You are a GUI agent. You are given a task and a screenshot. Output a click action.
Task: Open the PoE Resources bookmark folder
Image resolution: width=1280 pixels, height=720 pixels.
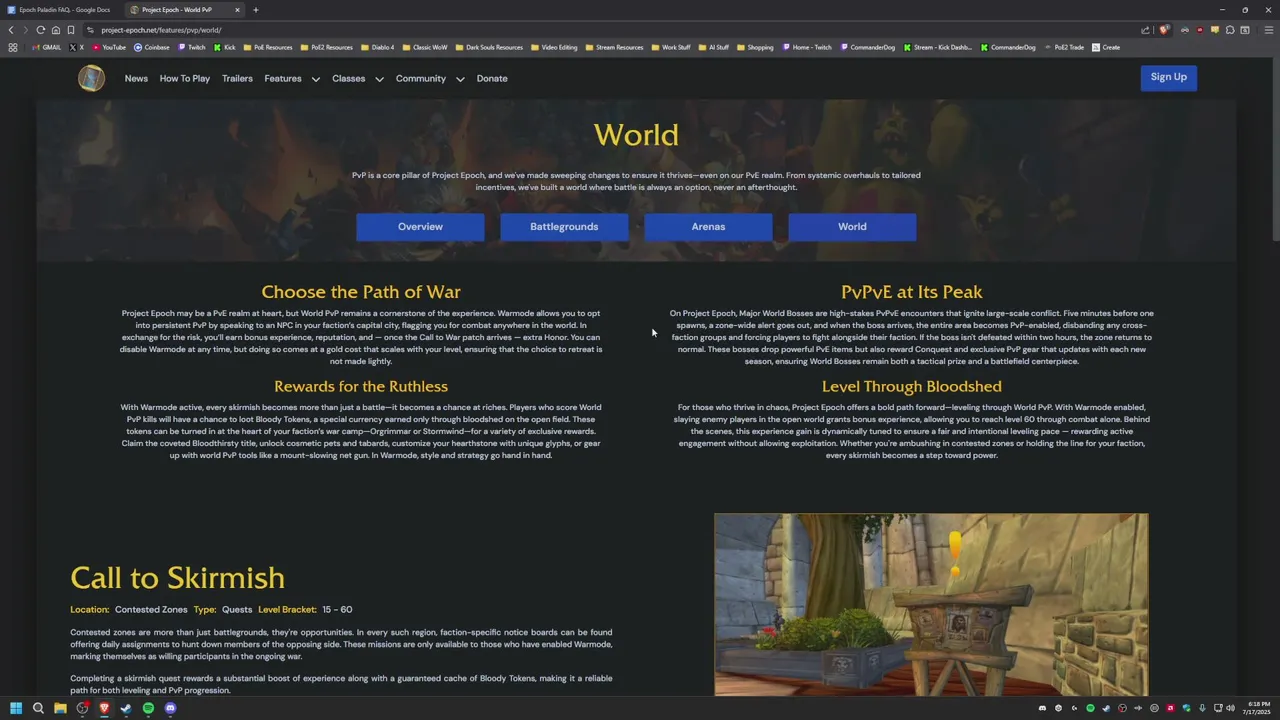[x=267, y=47]
